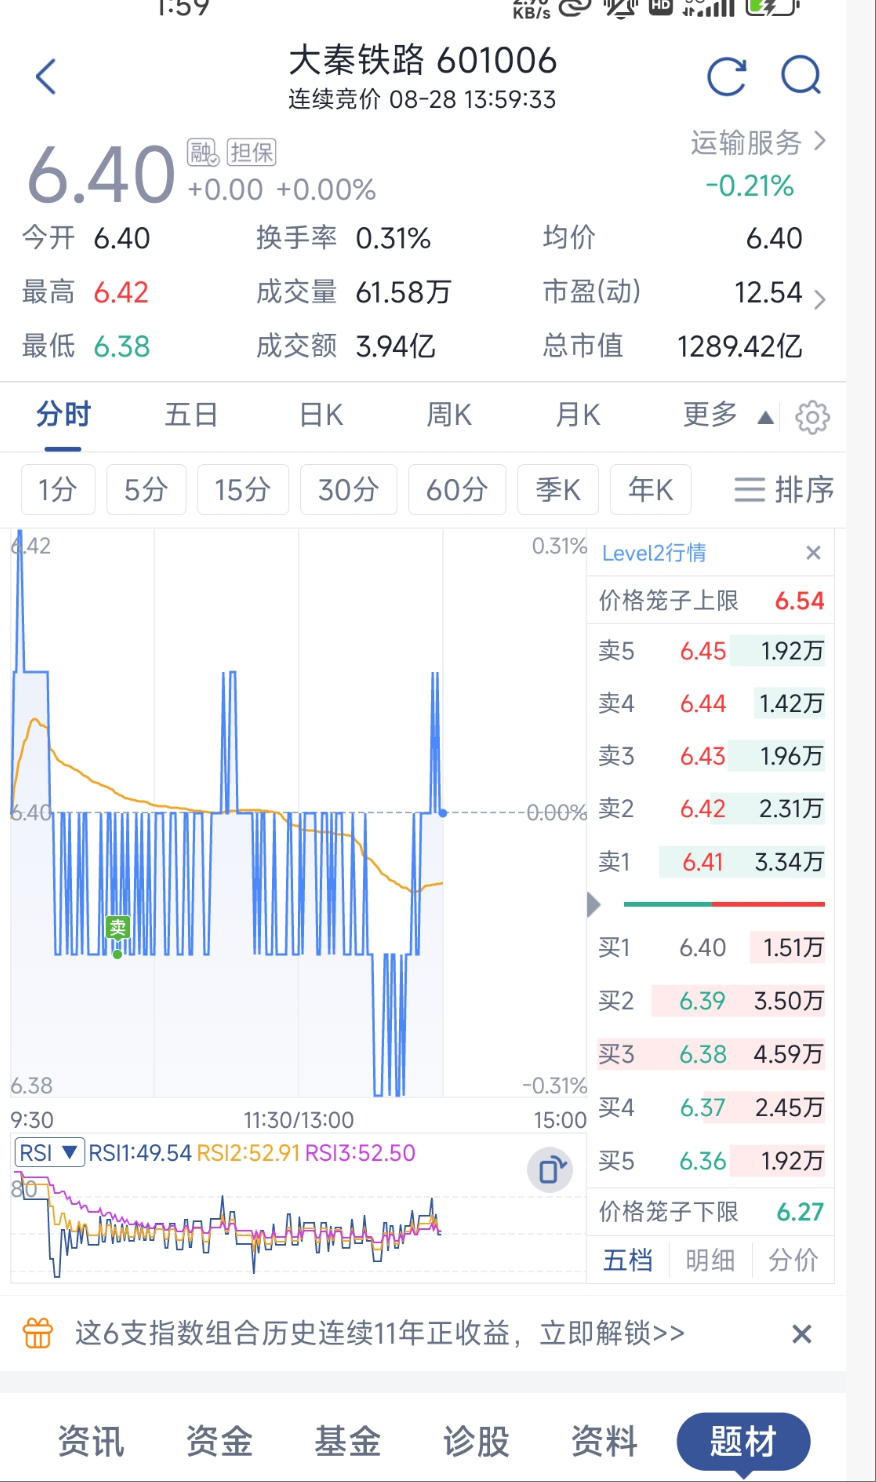Viewport: 876px width, 1482px height.
Task: Expand 更多 chart period menu
Action: pos(728,415)
